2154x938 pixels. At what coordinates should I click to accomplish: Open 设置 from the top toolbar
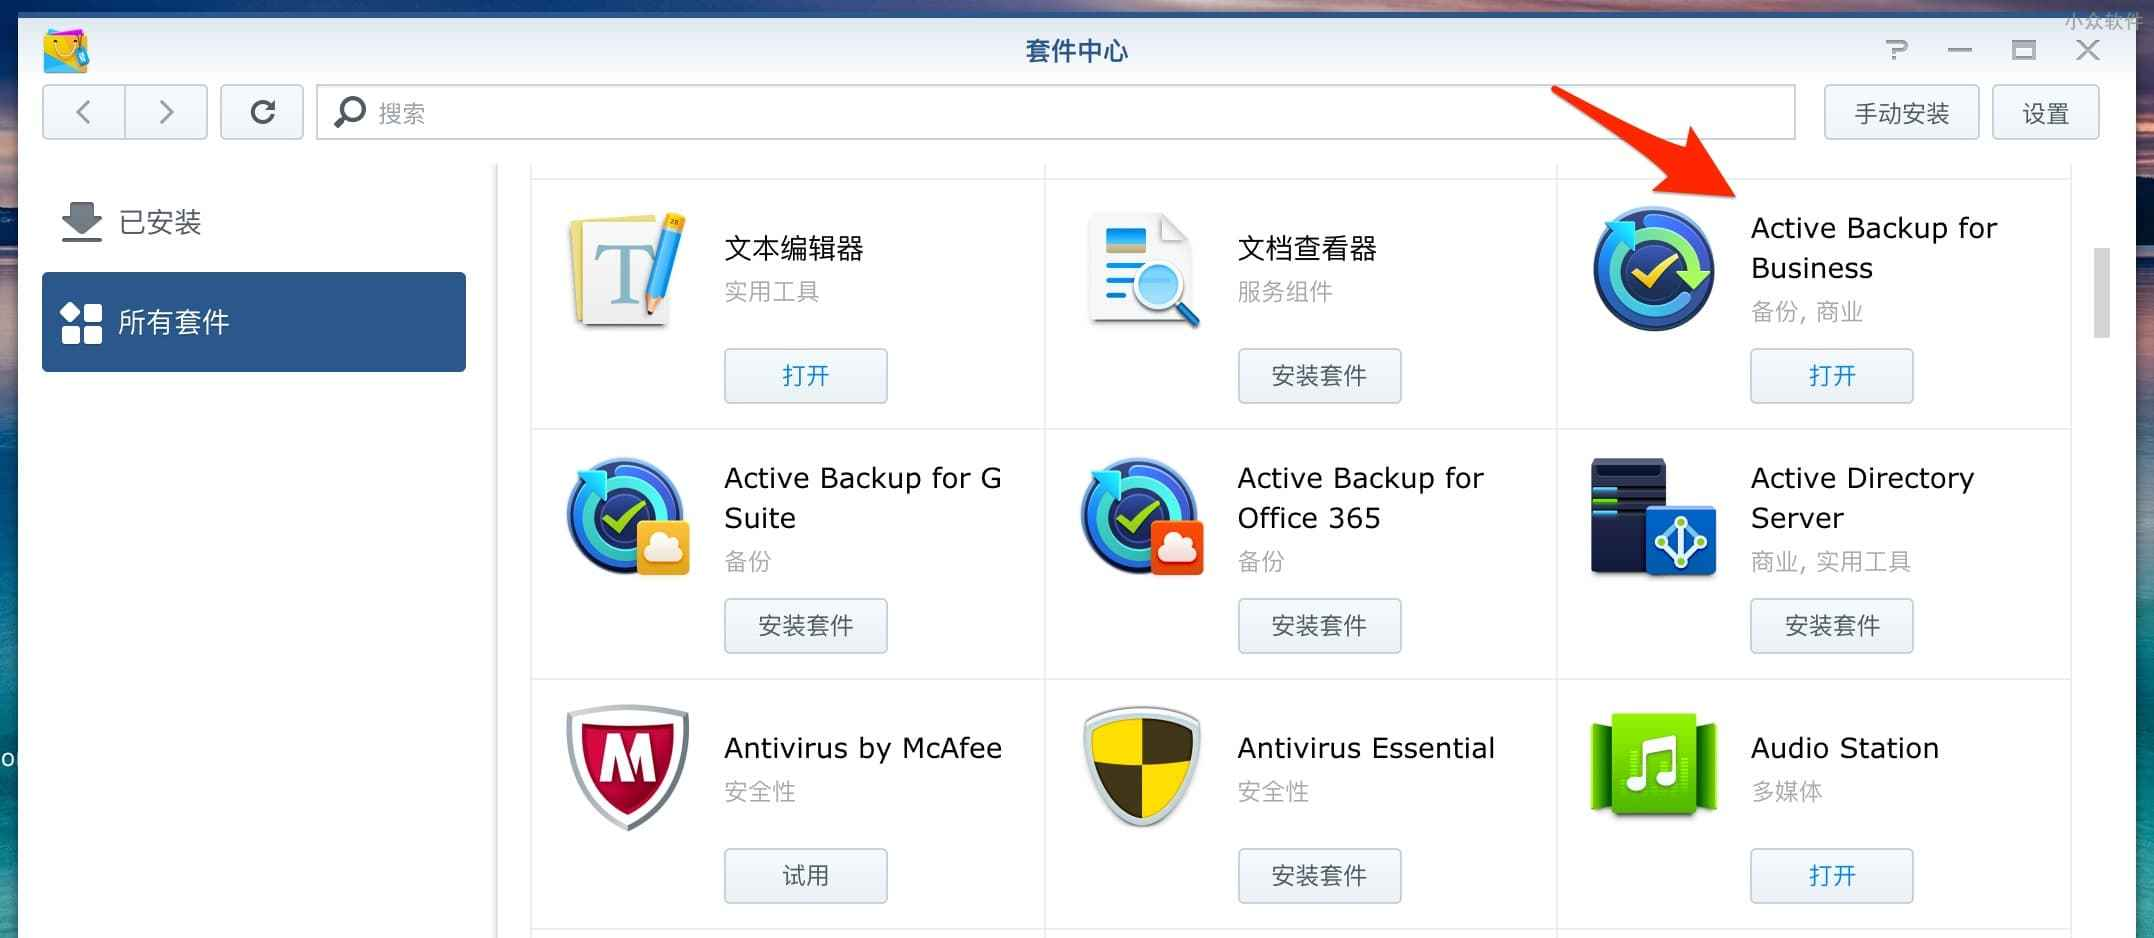point(2044,113)
